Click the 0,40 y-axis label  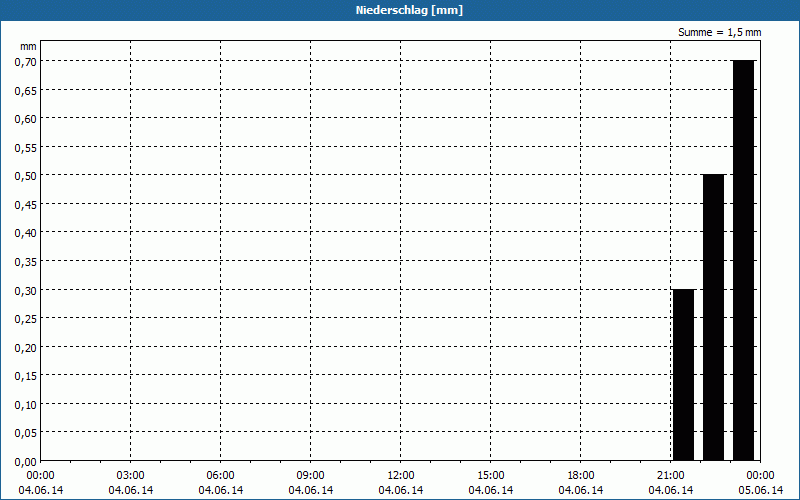[26, 233]
